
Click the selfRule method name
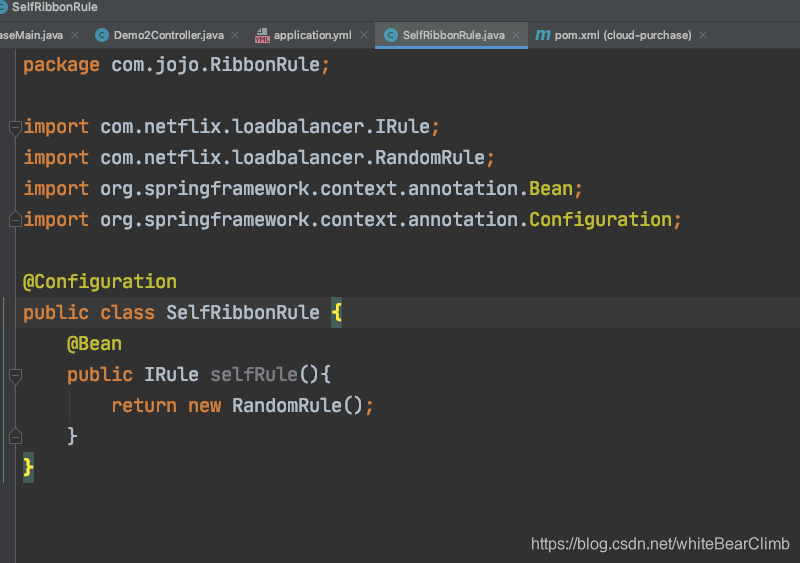[254, 375]
